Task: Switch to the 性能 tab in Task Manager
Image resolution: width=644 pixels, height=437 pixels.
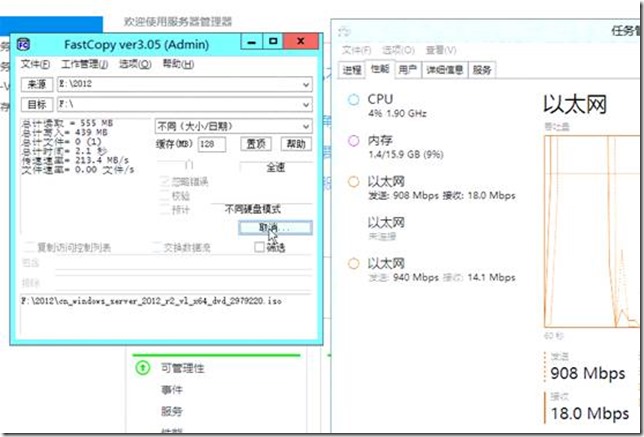Action: point(380,69)
